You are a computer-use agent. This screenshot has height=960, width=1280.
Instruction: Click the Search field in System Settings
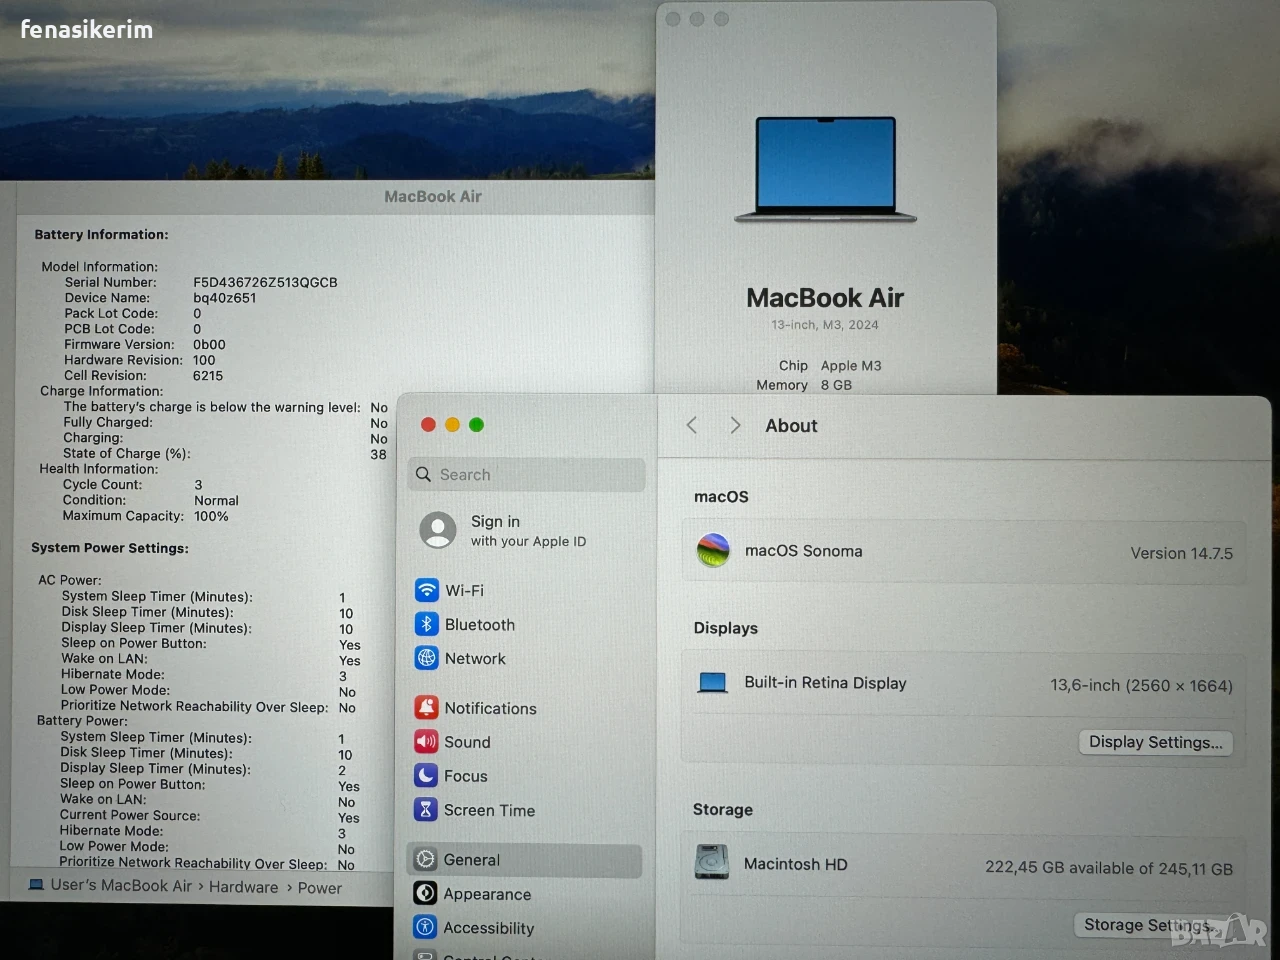pyautogui.click(x=527, y=475)
